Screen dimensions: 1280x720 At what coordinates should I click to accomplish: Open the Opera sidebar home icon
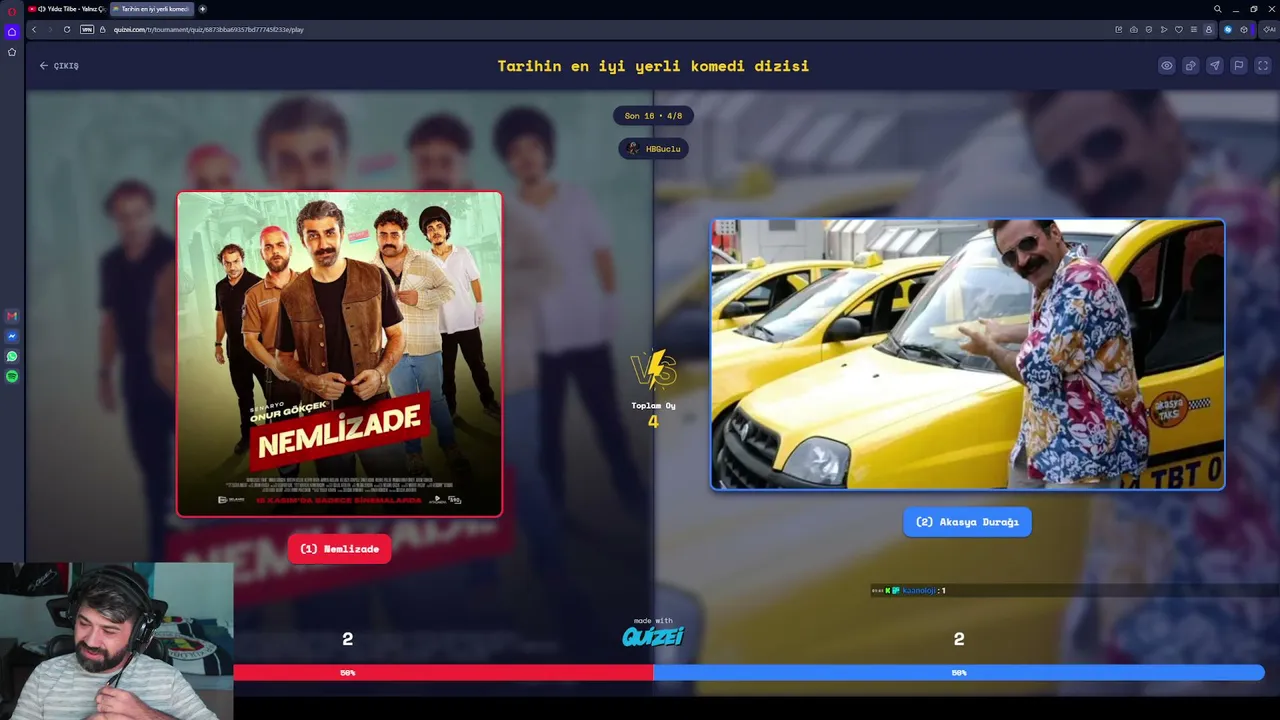(x=12, y=32)
